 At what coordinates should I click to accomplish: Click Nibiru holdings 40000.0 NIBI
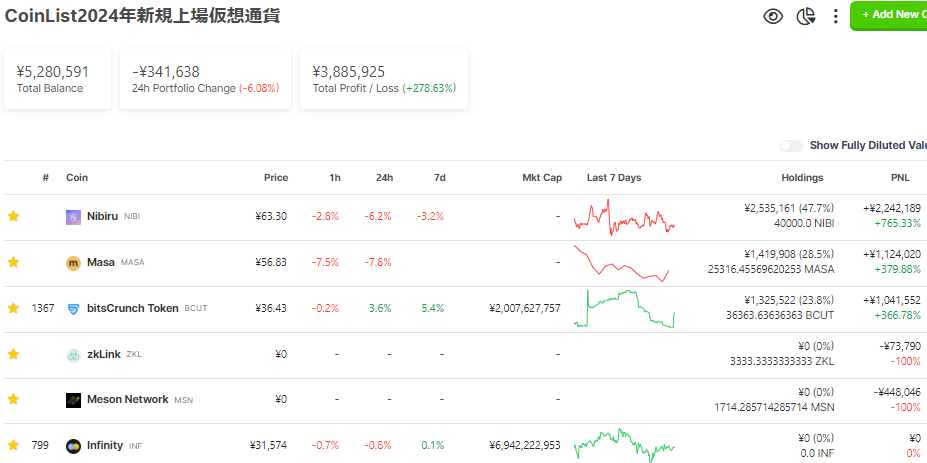tap(804, 224)
